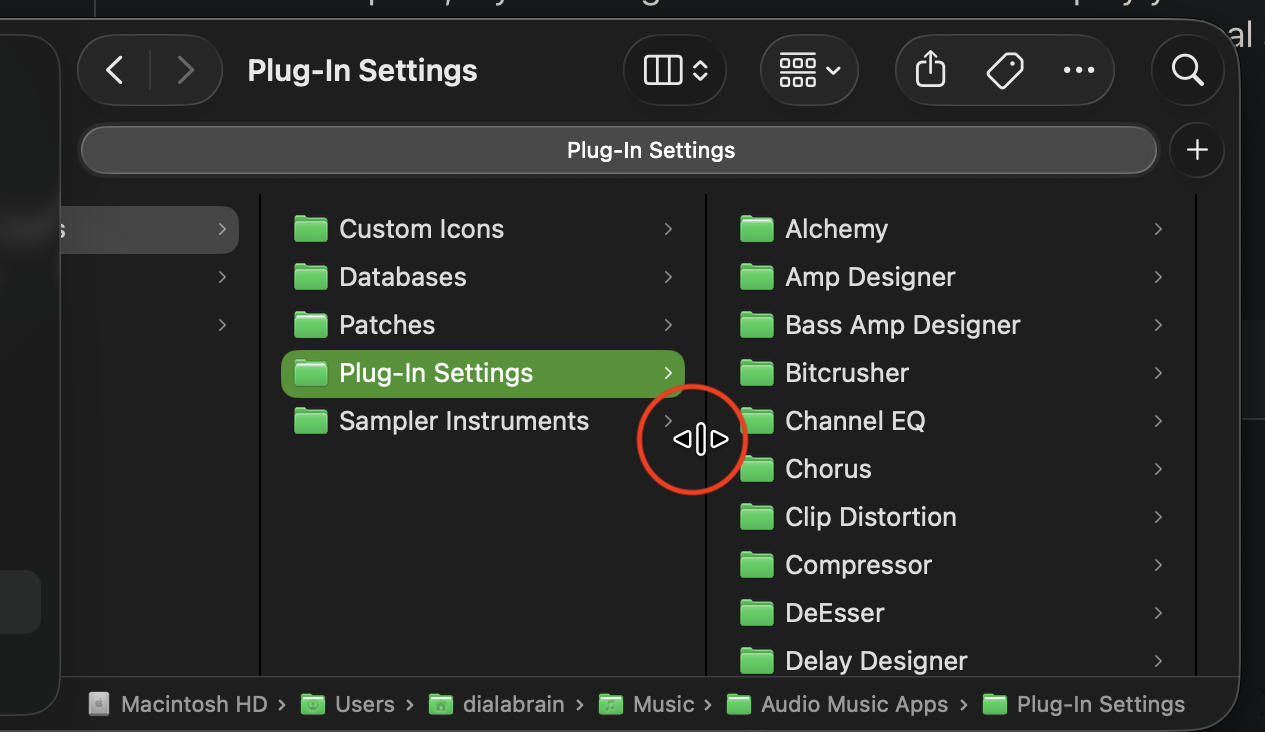Click the Forward navigation arrow

click(x=185, y=70)
